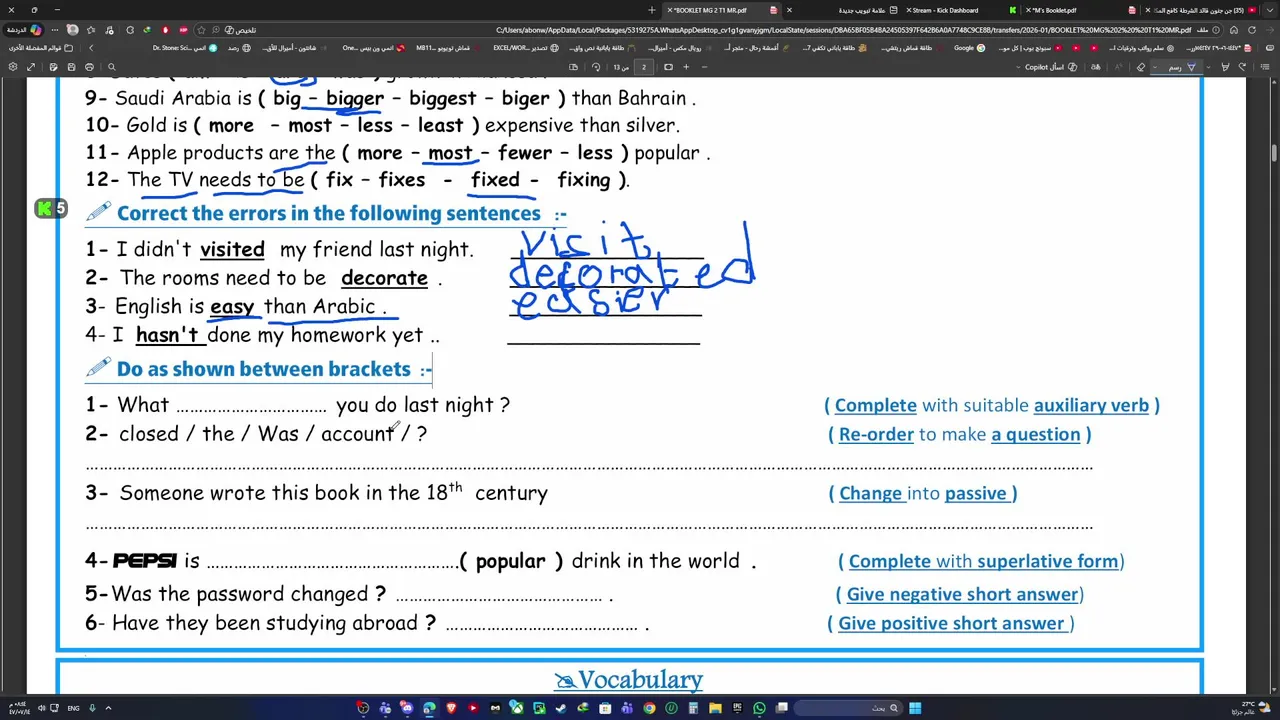This screenshot has height=720, width=1280.
Task: Switch to M's Booklet.pdf tab
Action: tap(1082, 10)
